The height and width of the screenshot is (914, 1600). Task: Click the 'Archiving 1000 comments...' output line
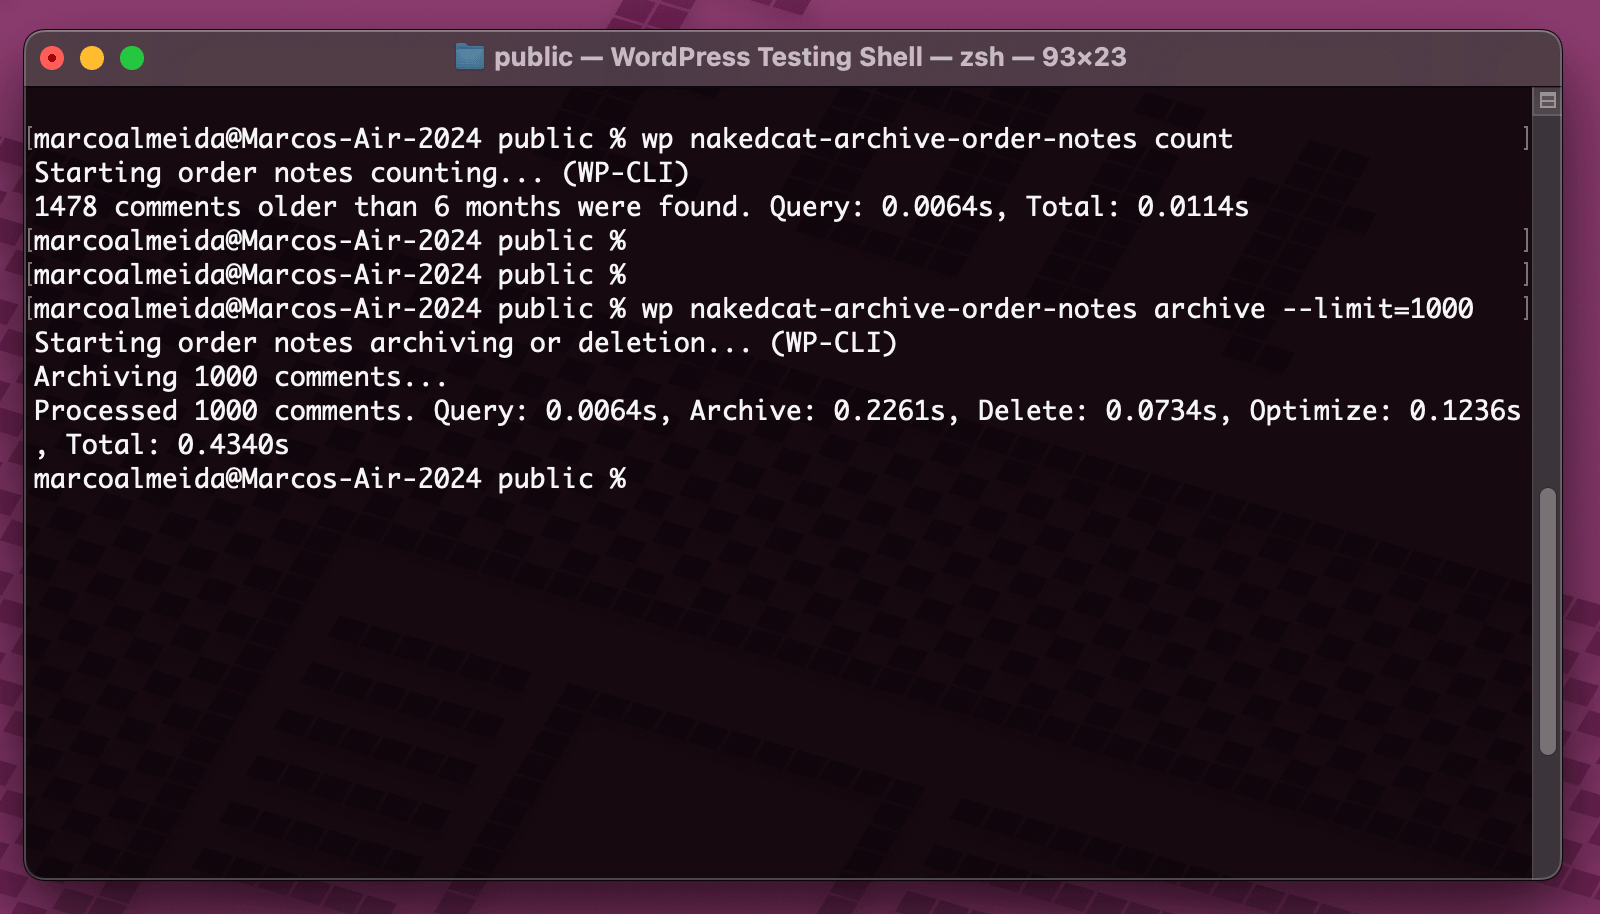[240, 377]
